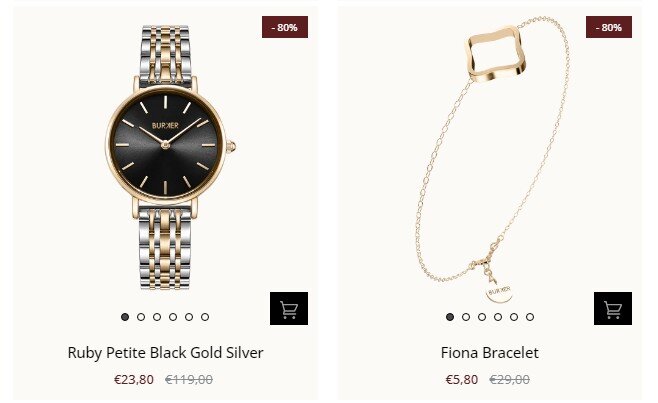The width and height of the screenshot is (658, 403).
Task: Select third image dot under Ruby Petite watch
Action: [157, 317]
